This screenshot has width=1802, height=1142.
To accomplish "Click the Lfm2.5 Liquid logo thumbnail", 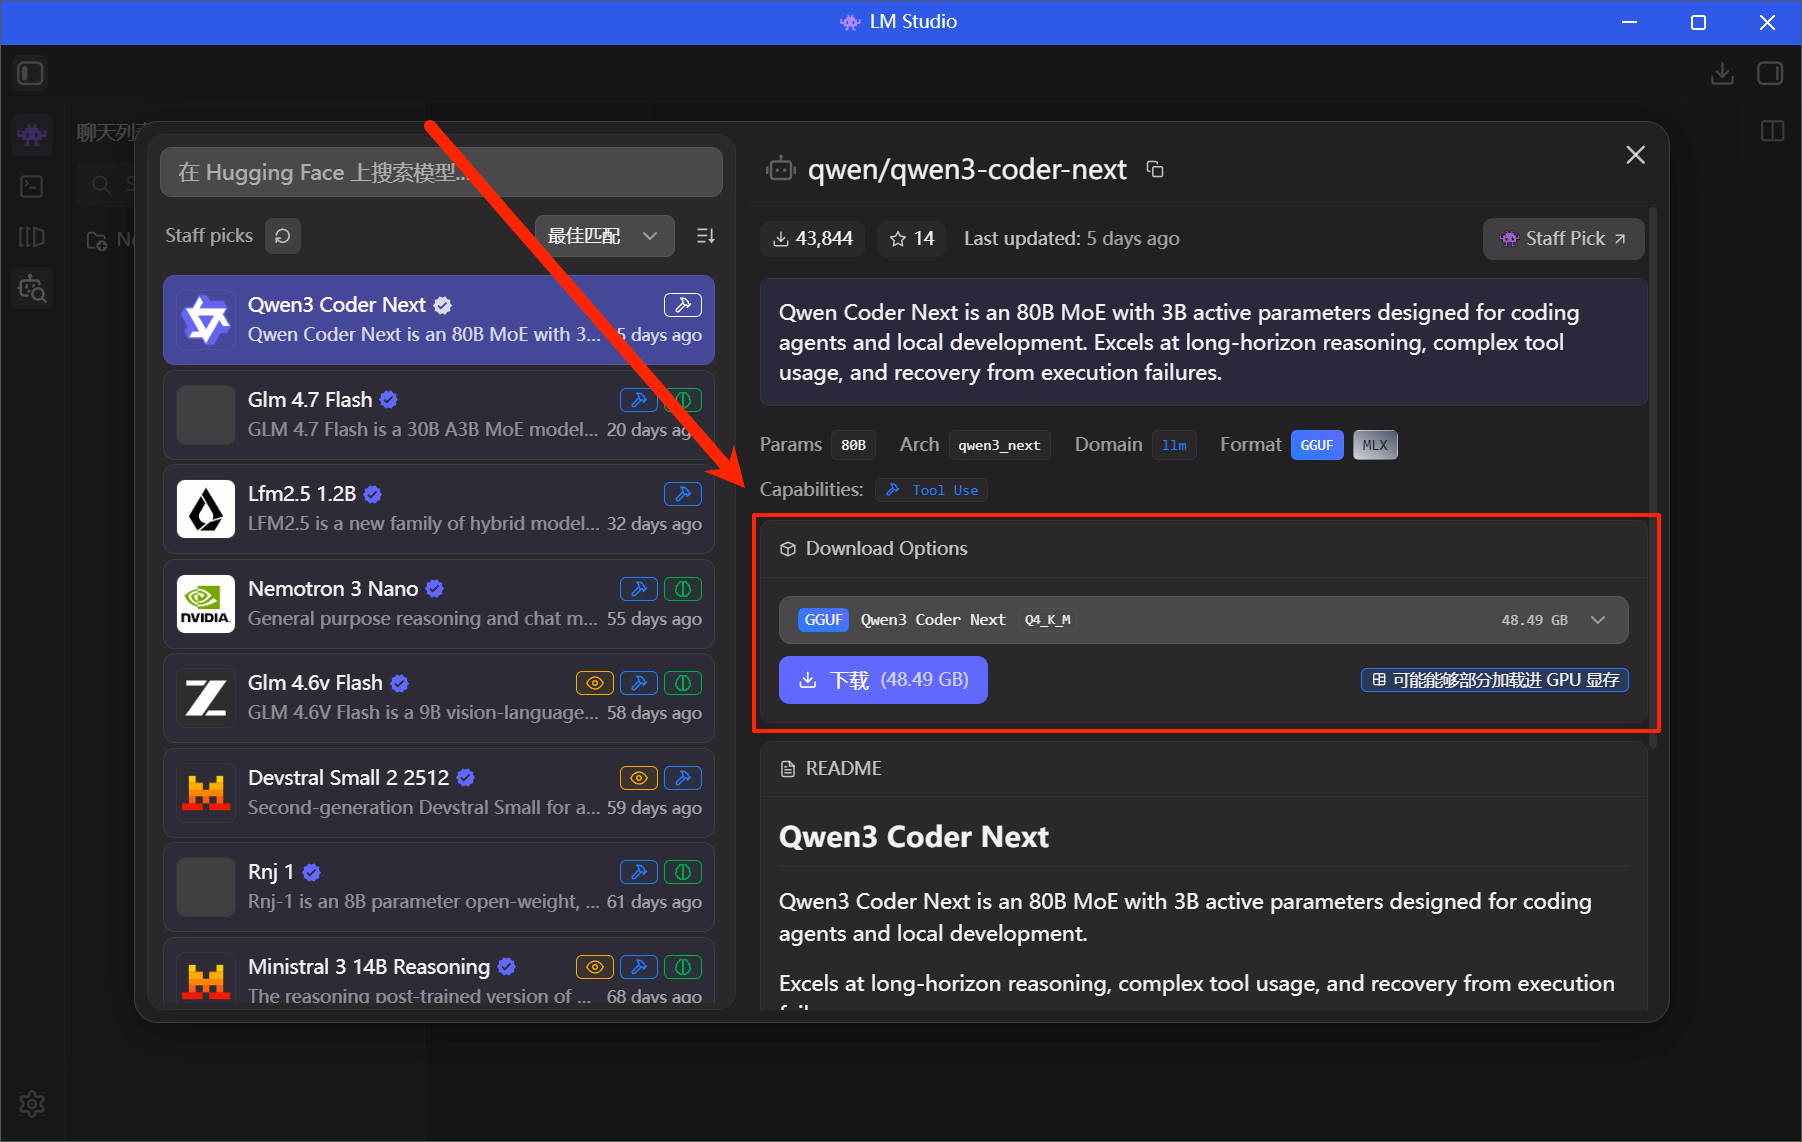I will point(206,509).
